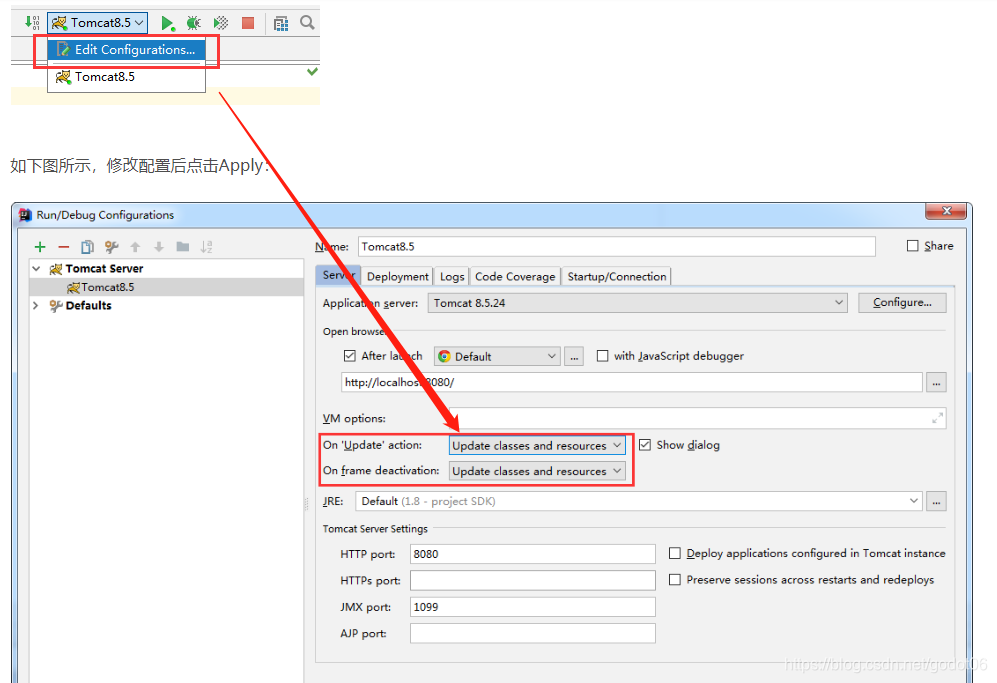
Task: Switch to the Deployment tab
Action: pos(397,277)
